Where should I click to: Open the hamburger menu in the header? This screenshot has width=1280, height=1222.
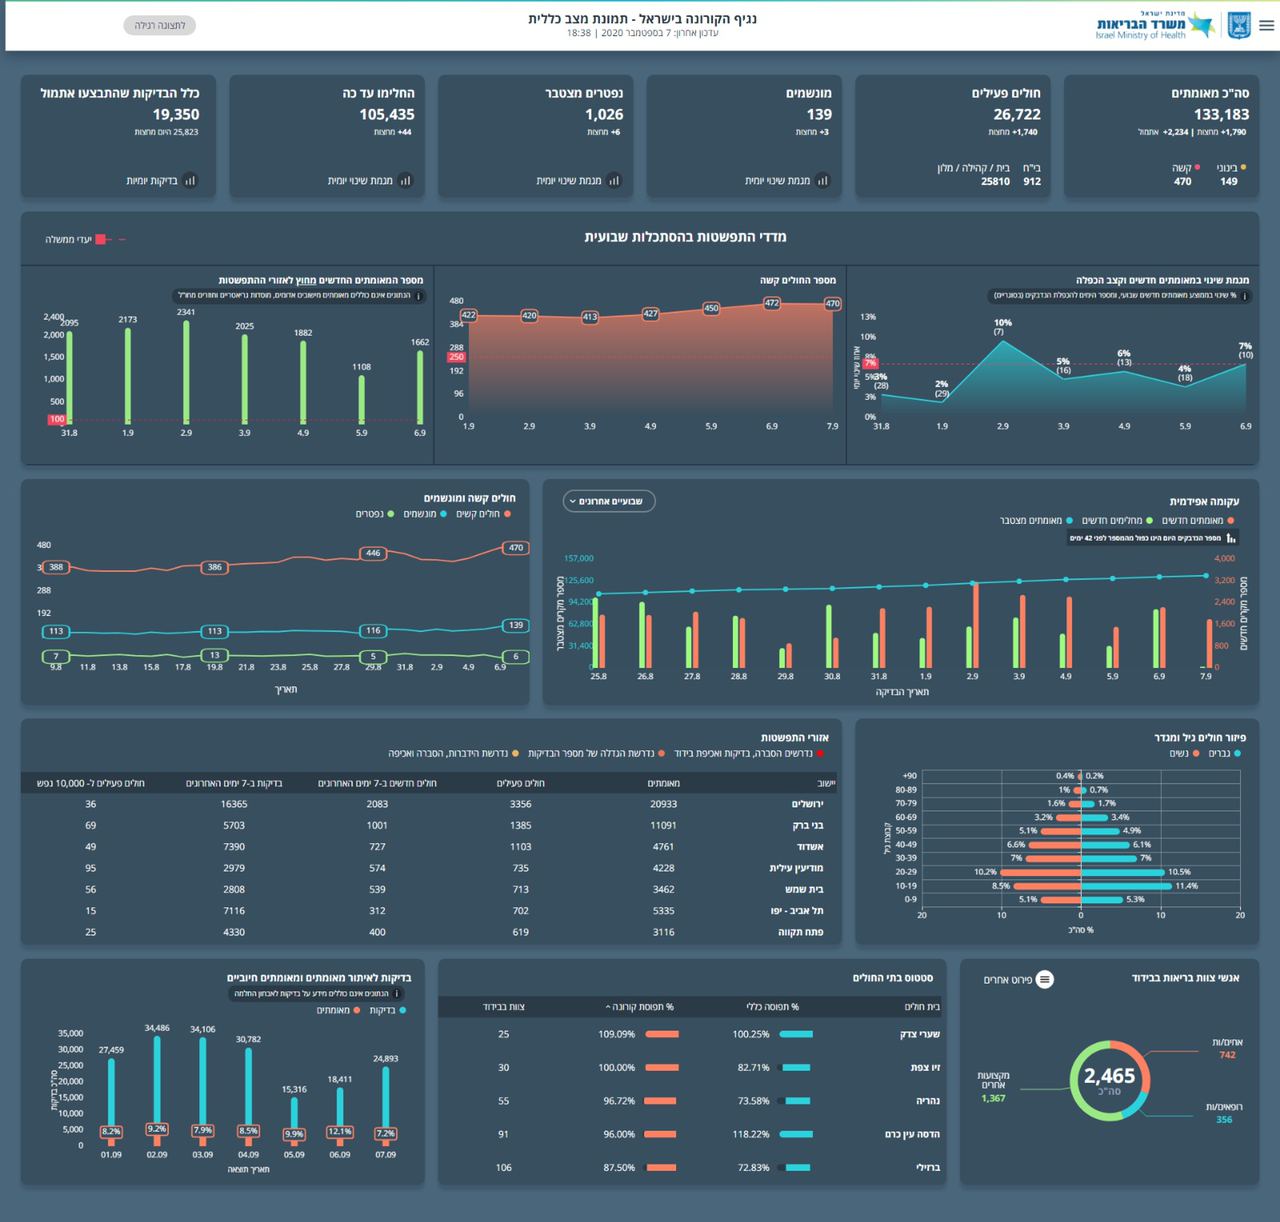[x=1266, y=26]
